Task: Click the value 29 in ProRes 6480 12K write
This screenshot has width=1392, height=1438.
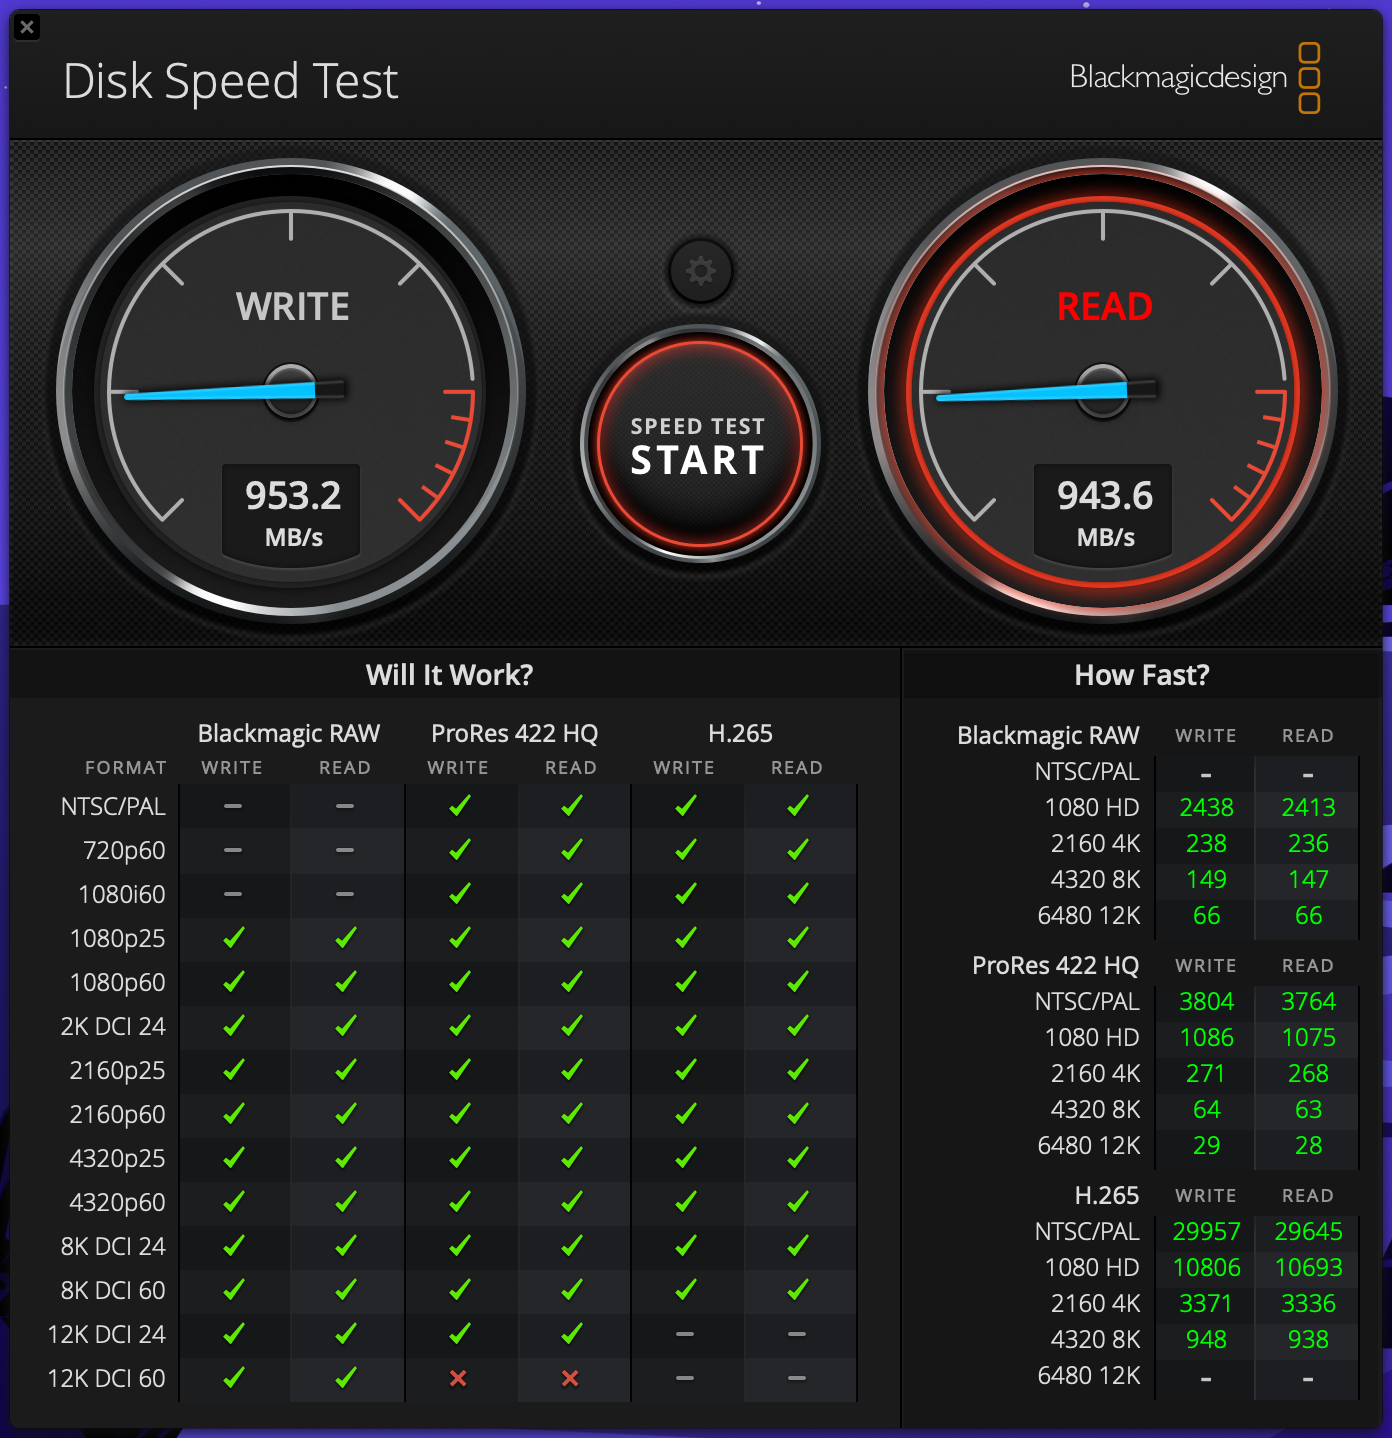Action: [1206, 1145]
